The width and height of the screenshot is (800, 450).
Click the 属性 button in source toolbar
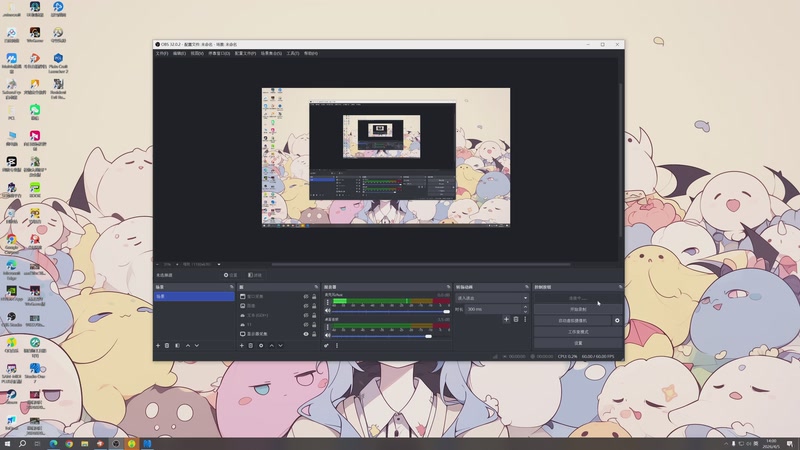231,275
